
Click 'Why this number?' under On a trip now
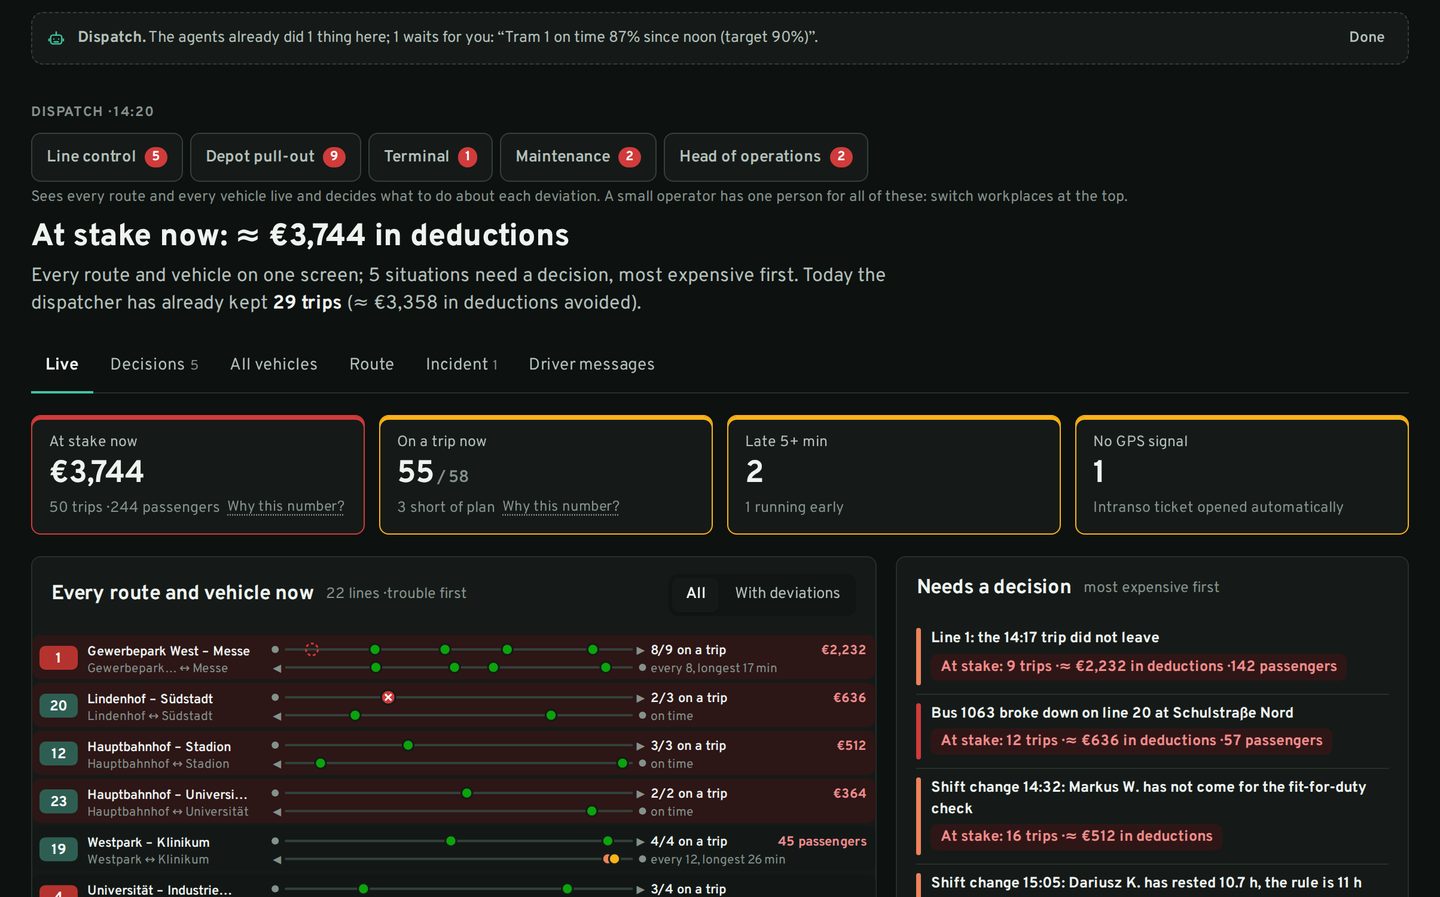pos(561,507)
